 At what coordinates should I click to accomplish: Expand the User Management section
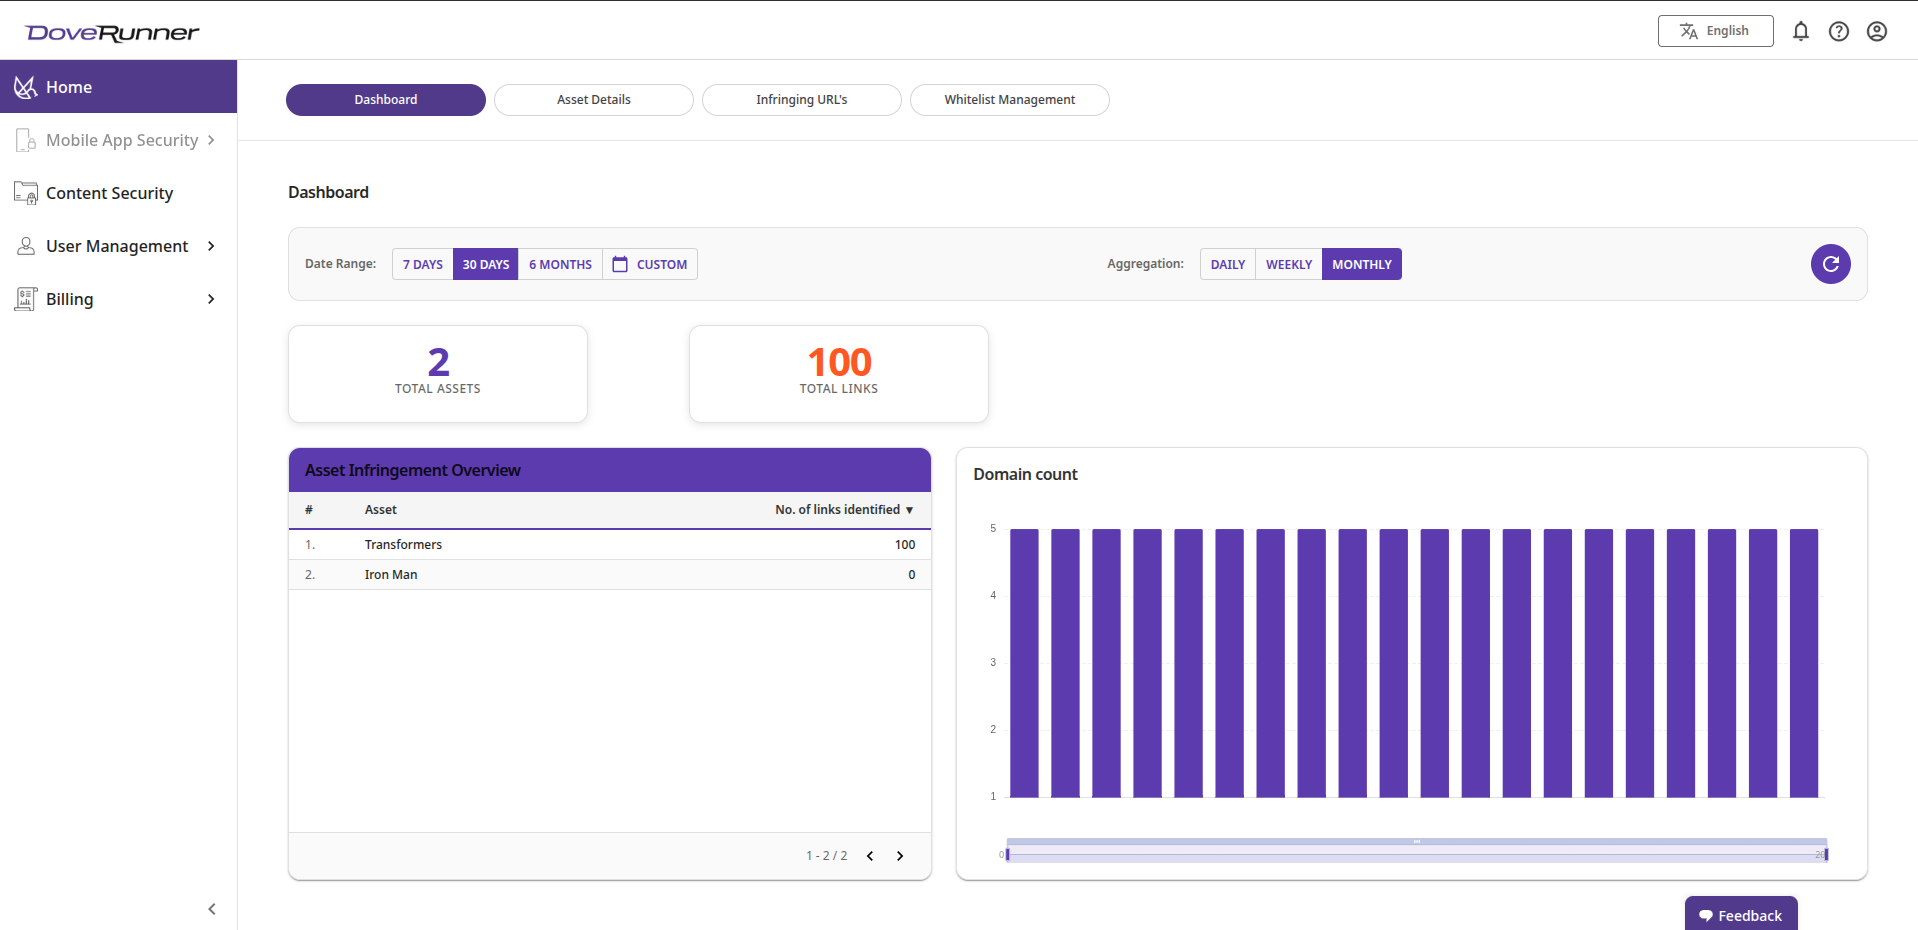coord(118,245)
